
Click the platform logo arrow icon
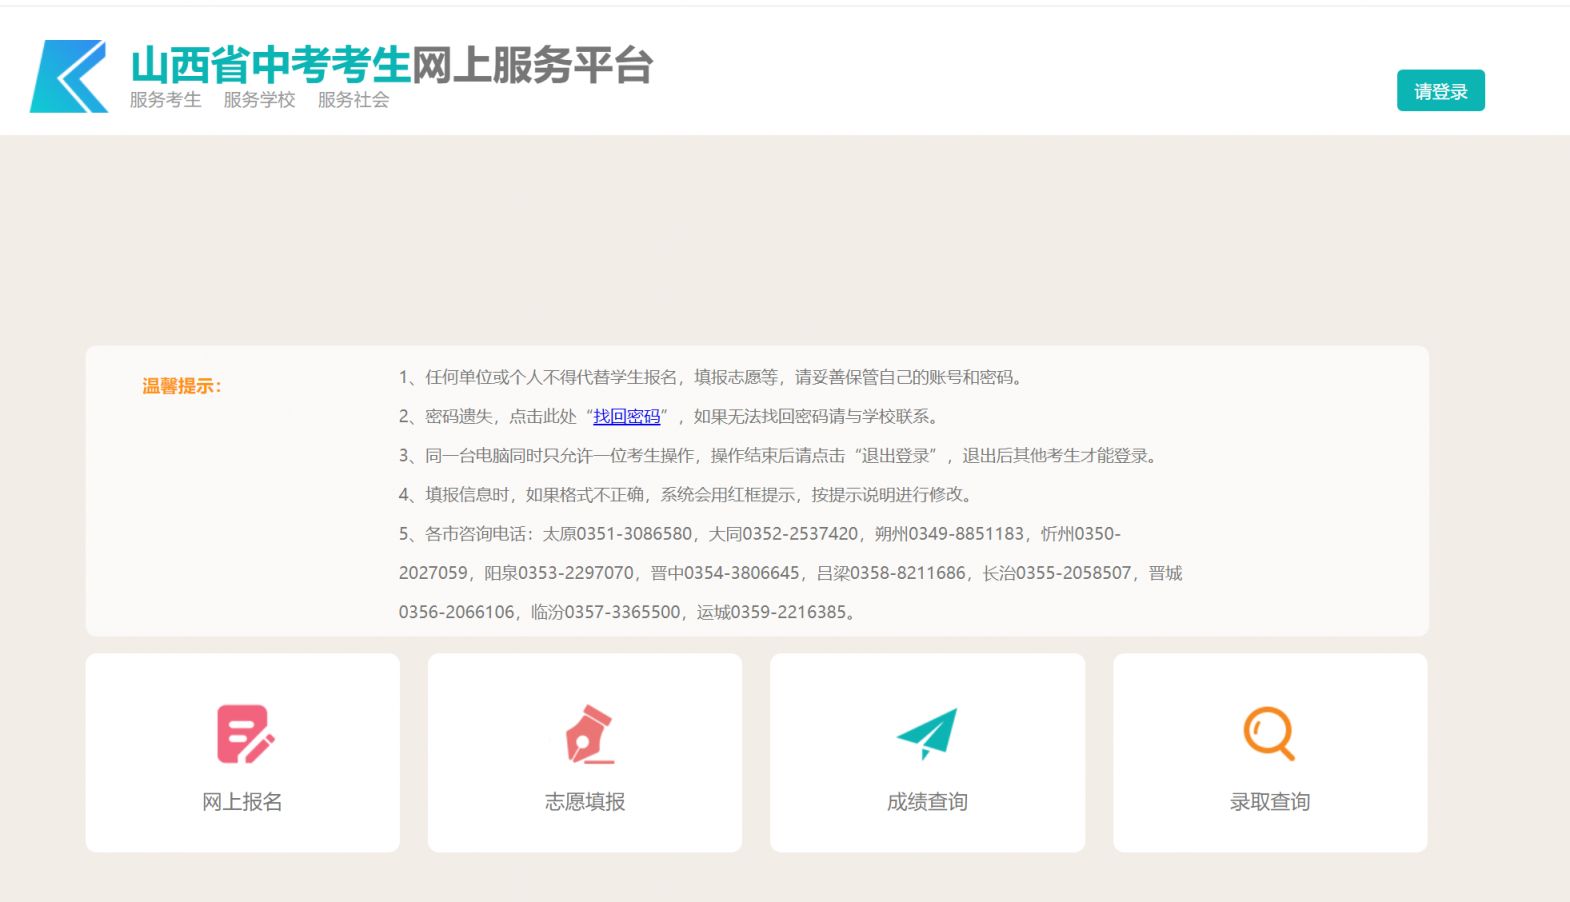69,76
